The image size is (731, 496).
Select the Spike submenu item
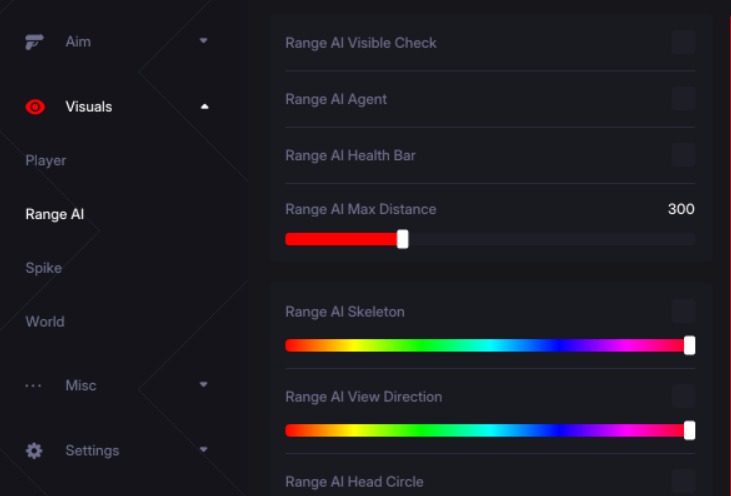pos(44,268)
